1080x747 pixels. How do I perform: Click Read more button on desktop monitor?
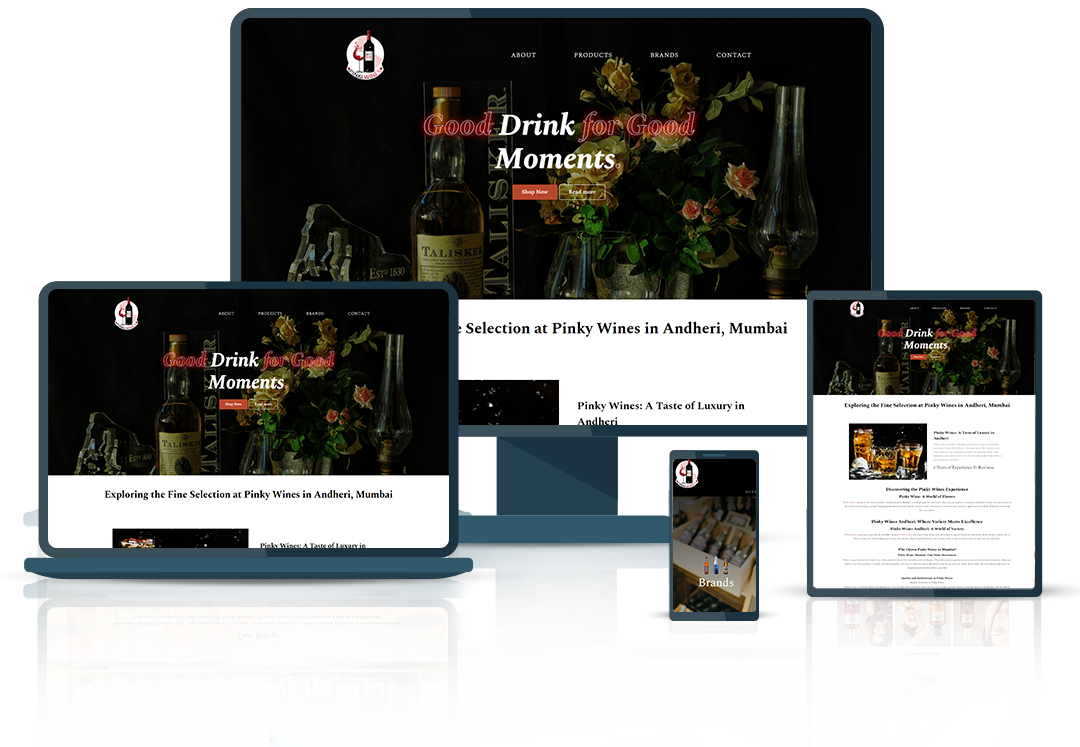click(x=582, y=191)
